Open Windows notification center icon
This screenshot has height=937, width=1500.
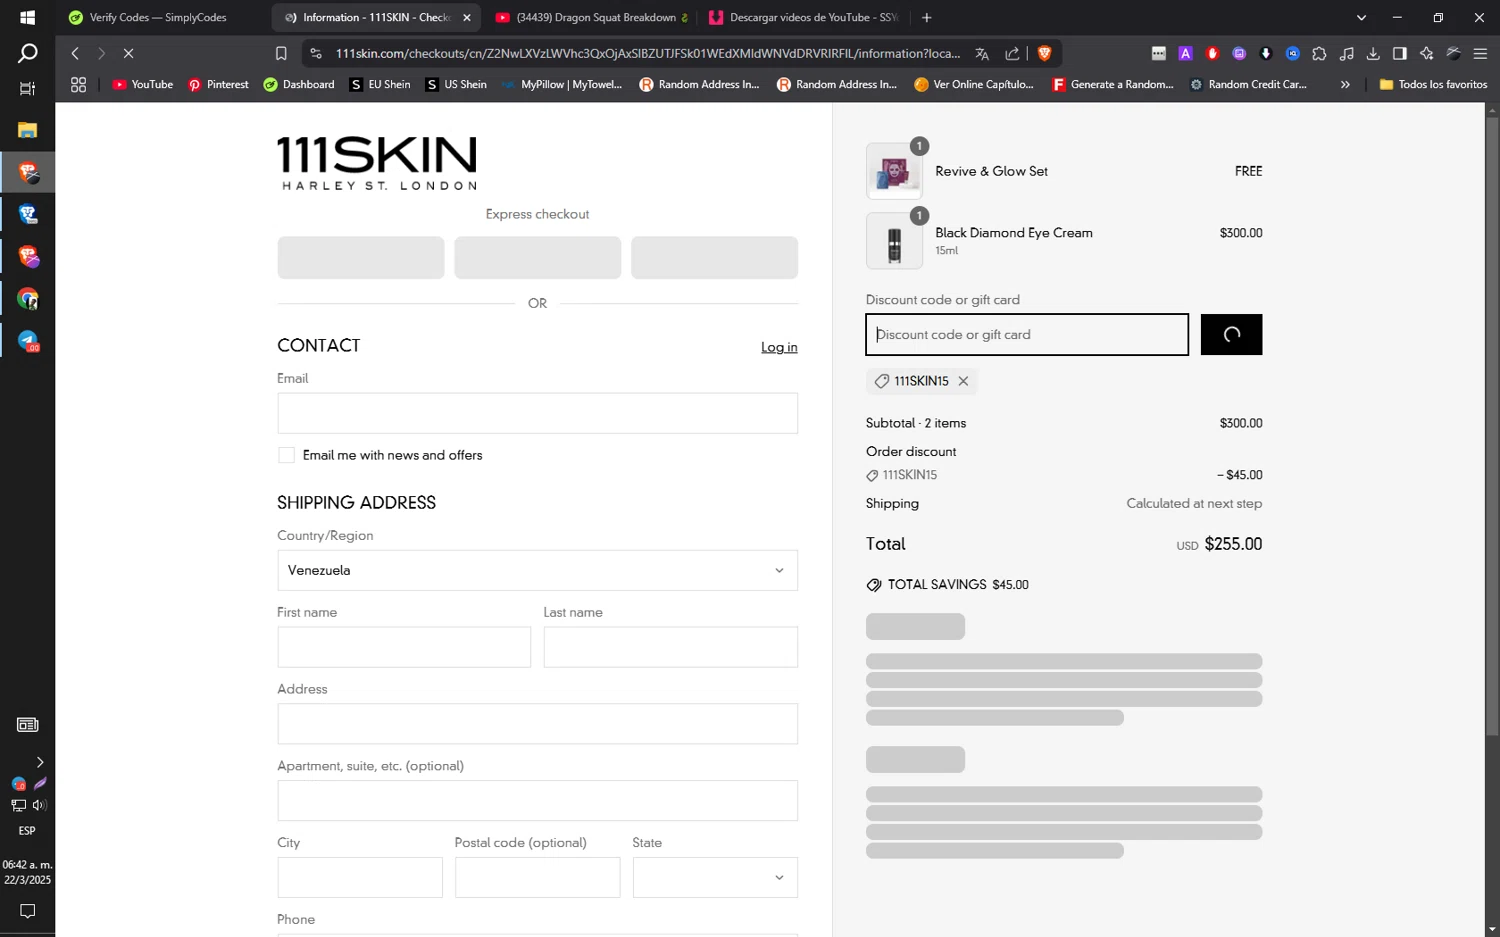click(x=27, y=911)
